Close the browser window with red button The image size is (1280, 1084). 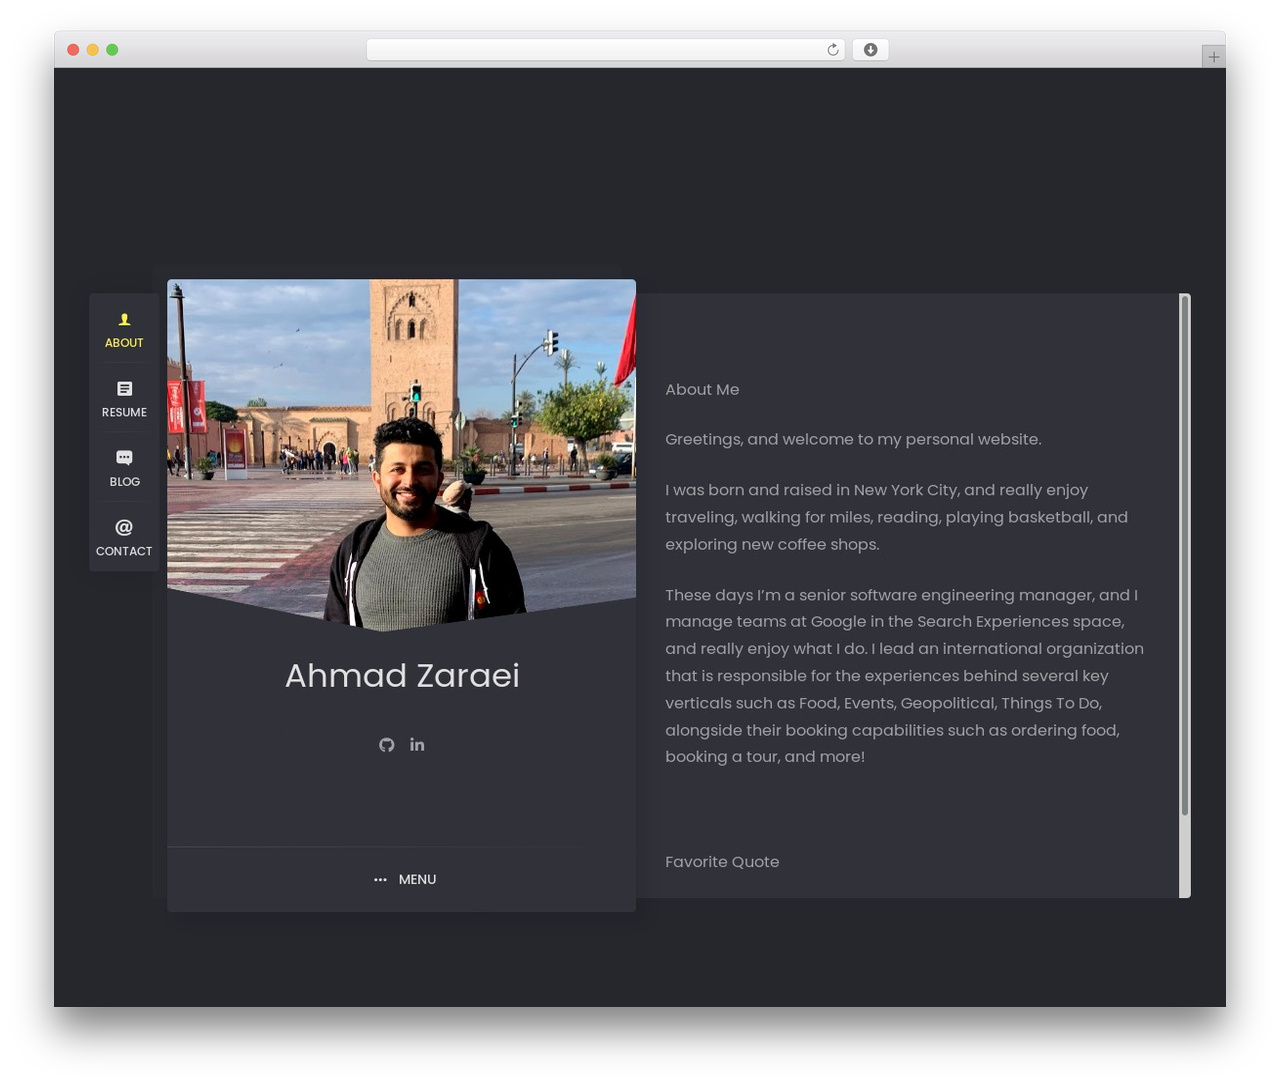click(73, 50)
